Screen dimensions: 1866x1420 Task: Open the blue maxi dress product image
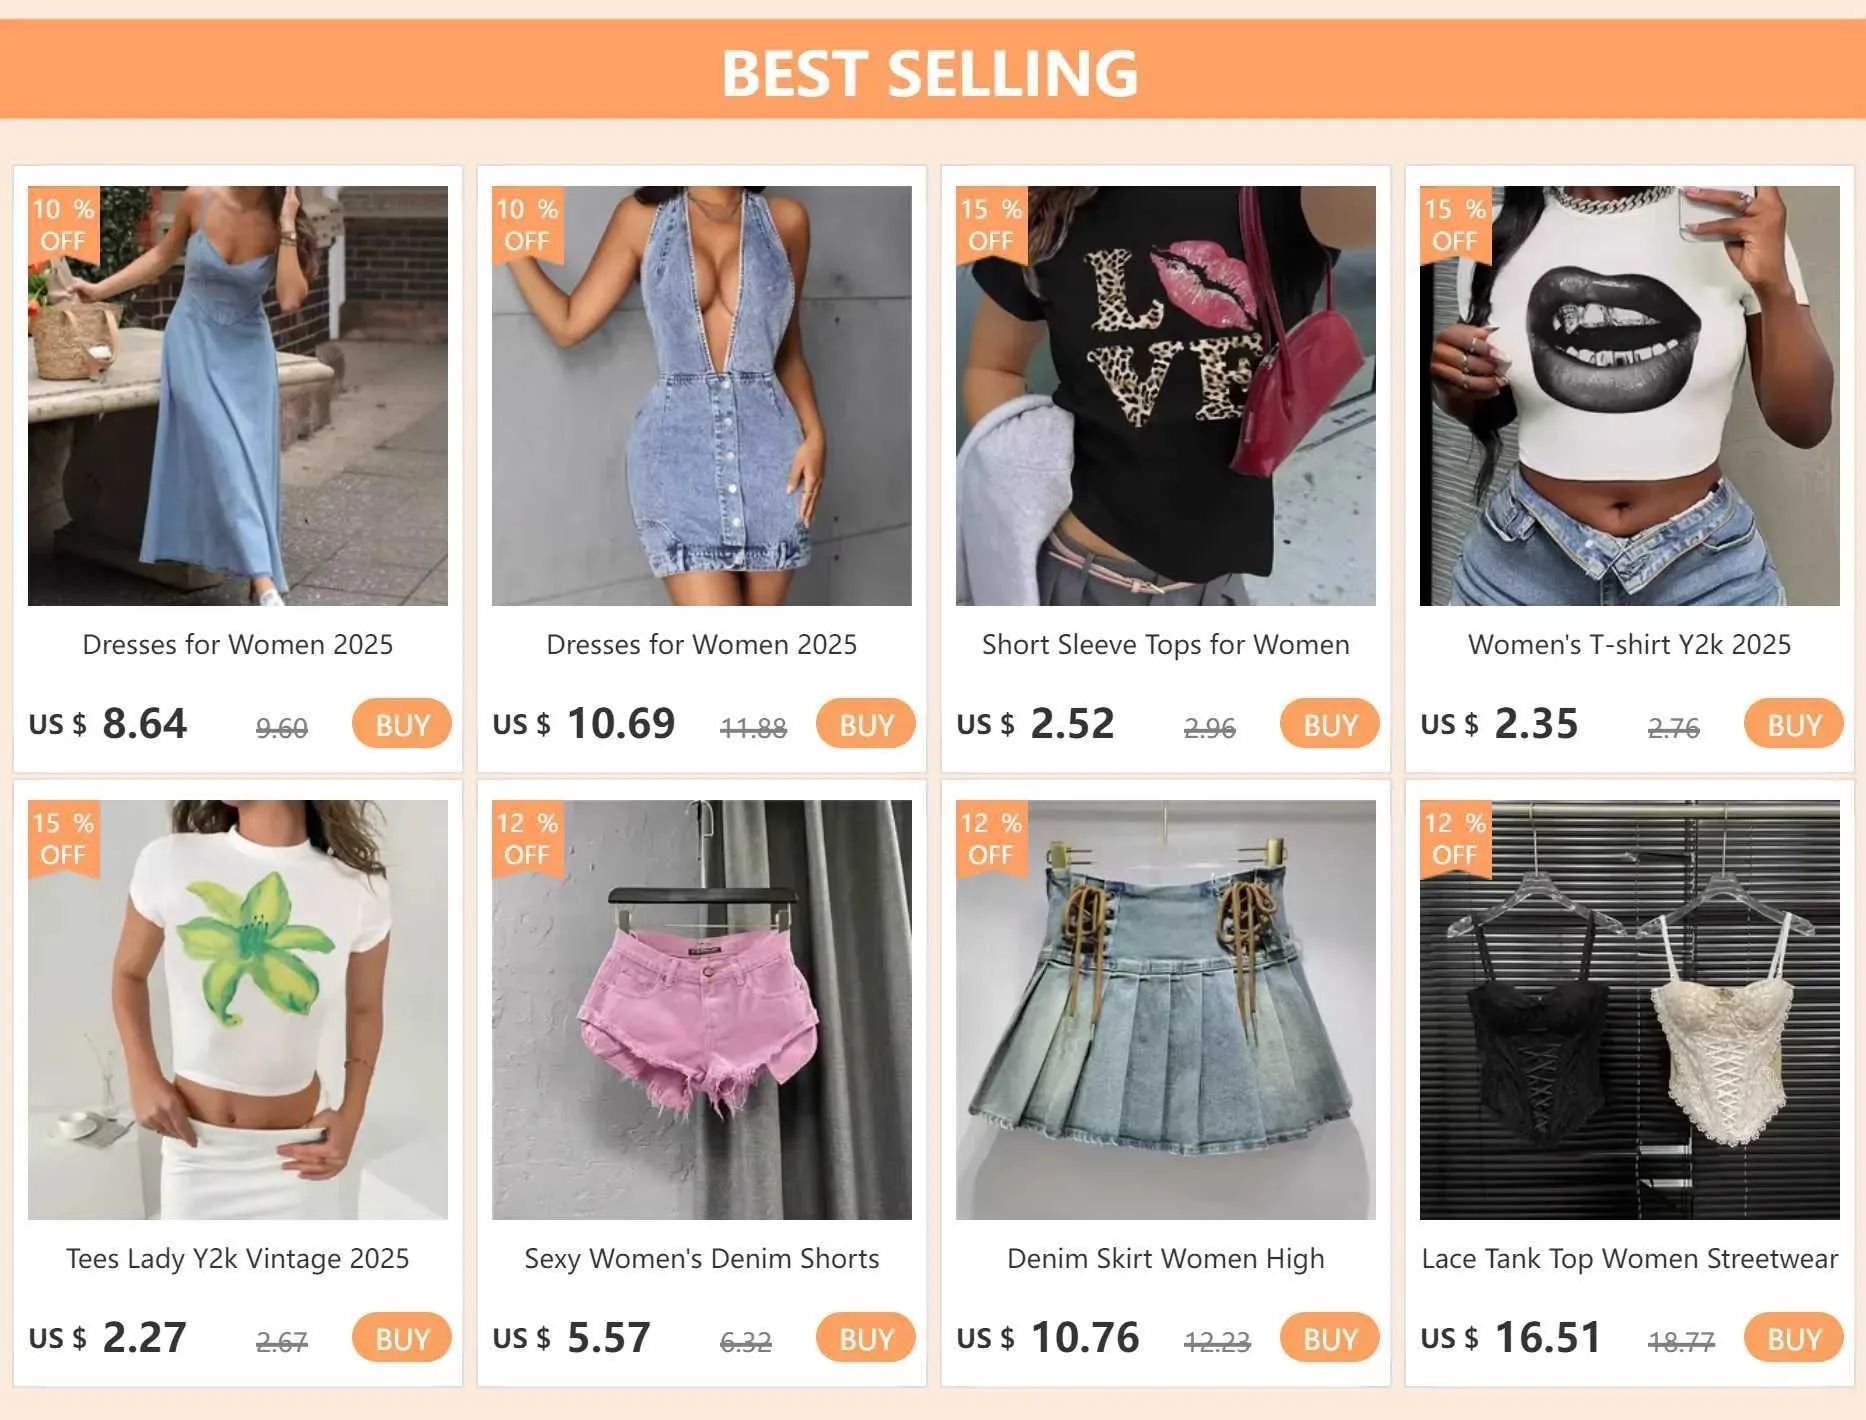click(x=238, y=396)
